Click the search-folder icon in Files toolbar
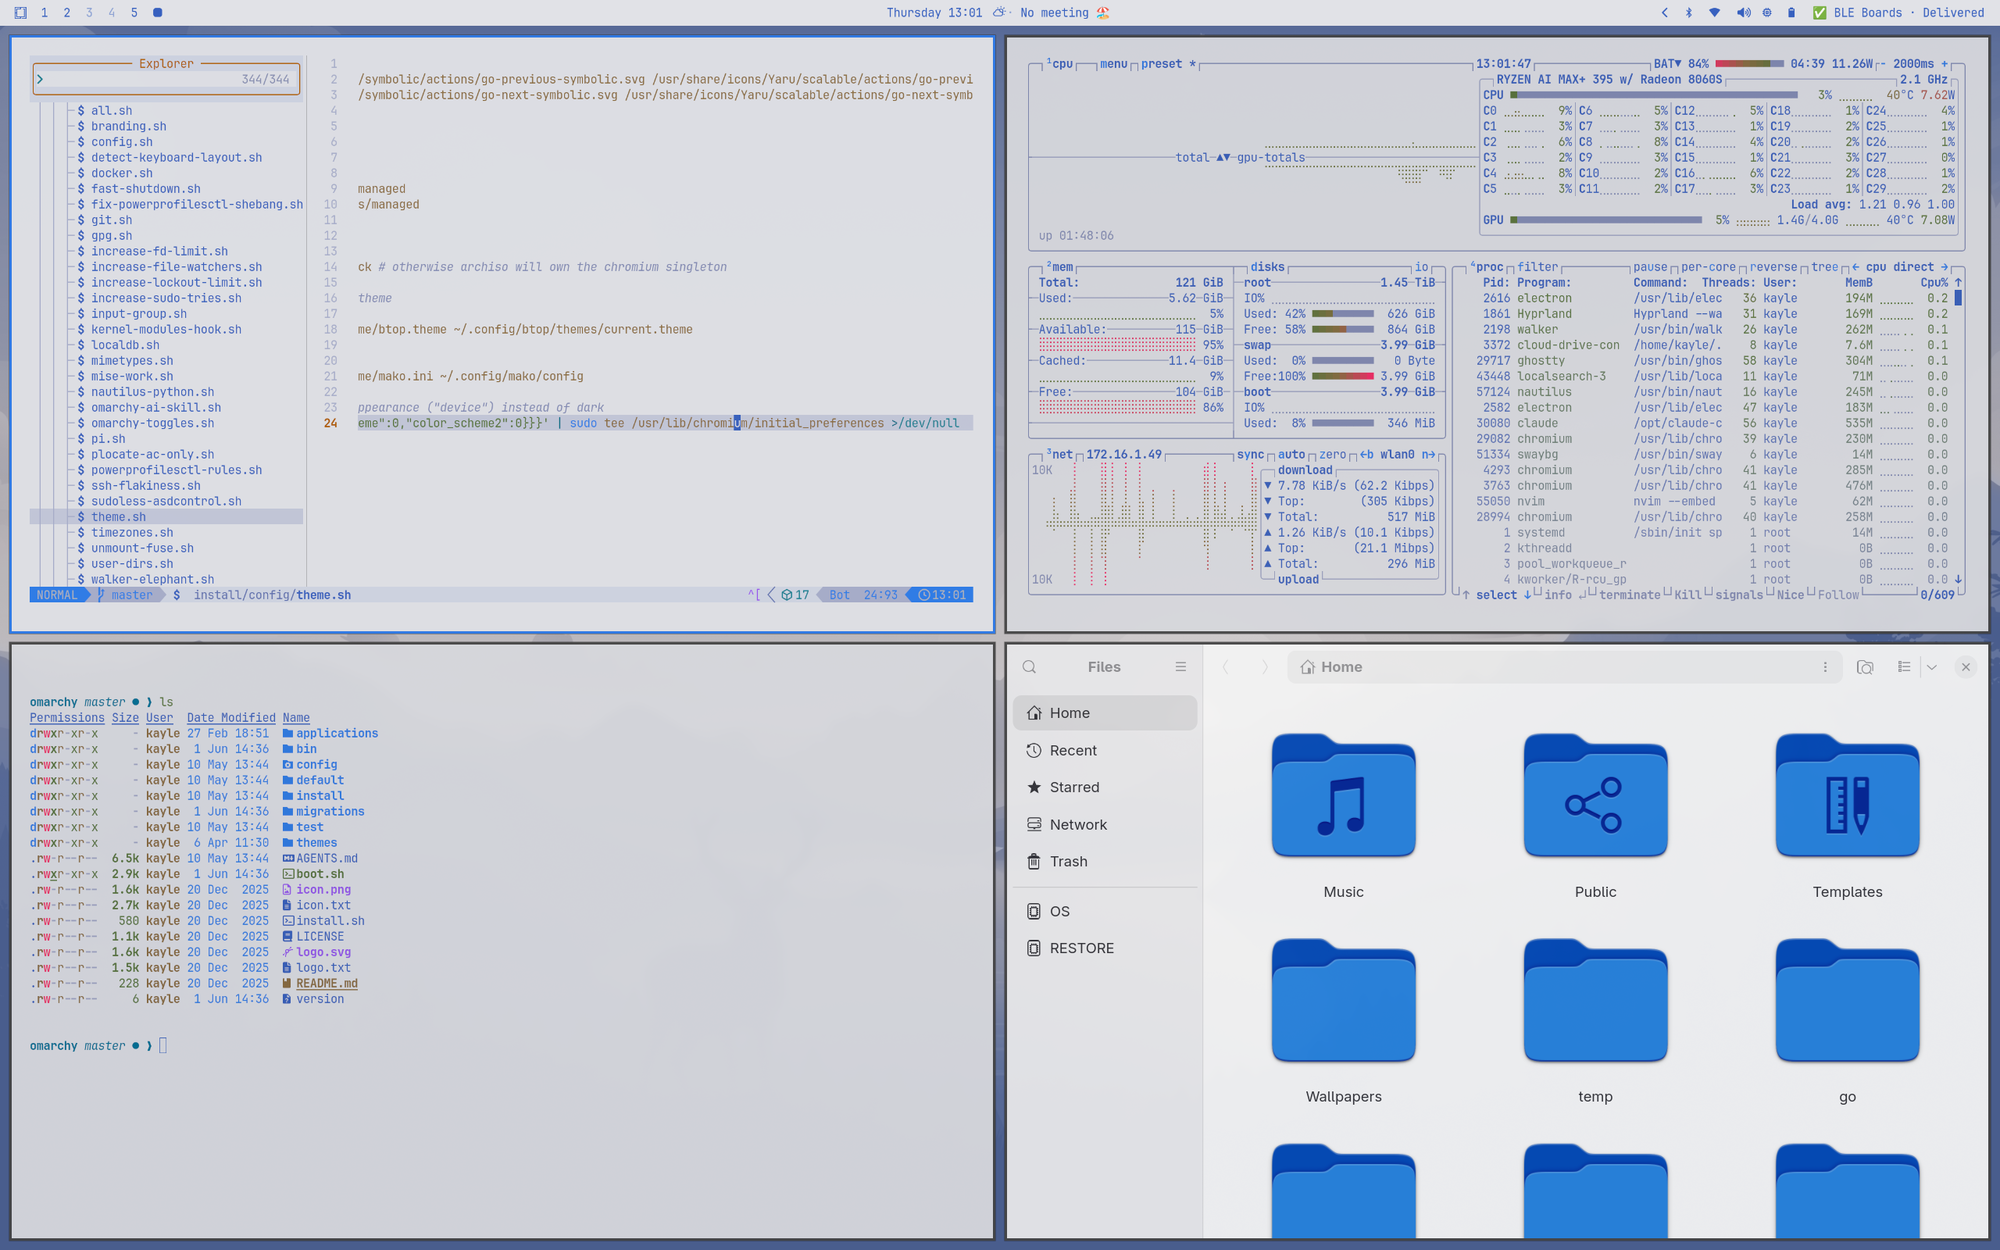Viewport: 2000px width, 1250px height. [1865, 667]
